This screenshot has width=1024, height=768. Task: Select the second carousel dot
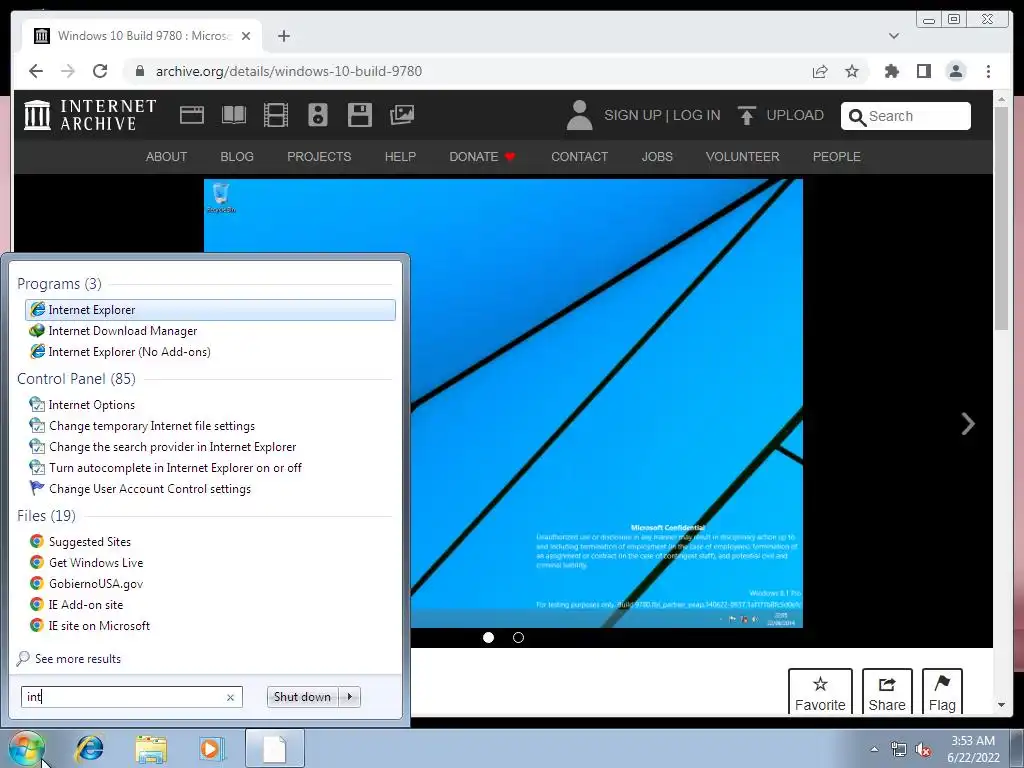pos(519,637)
